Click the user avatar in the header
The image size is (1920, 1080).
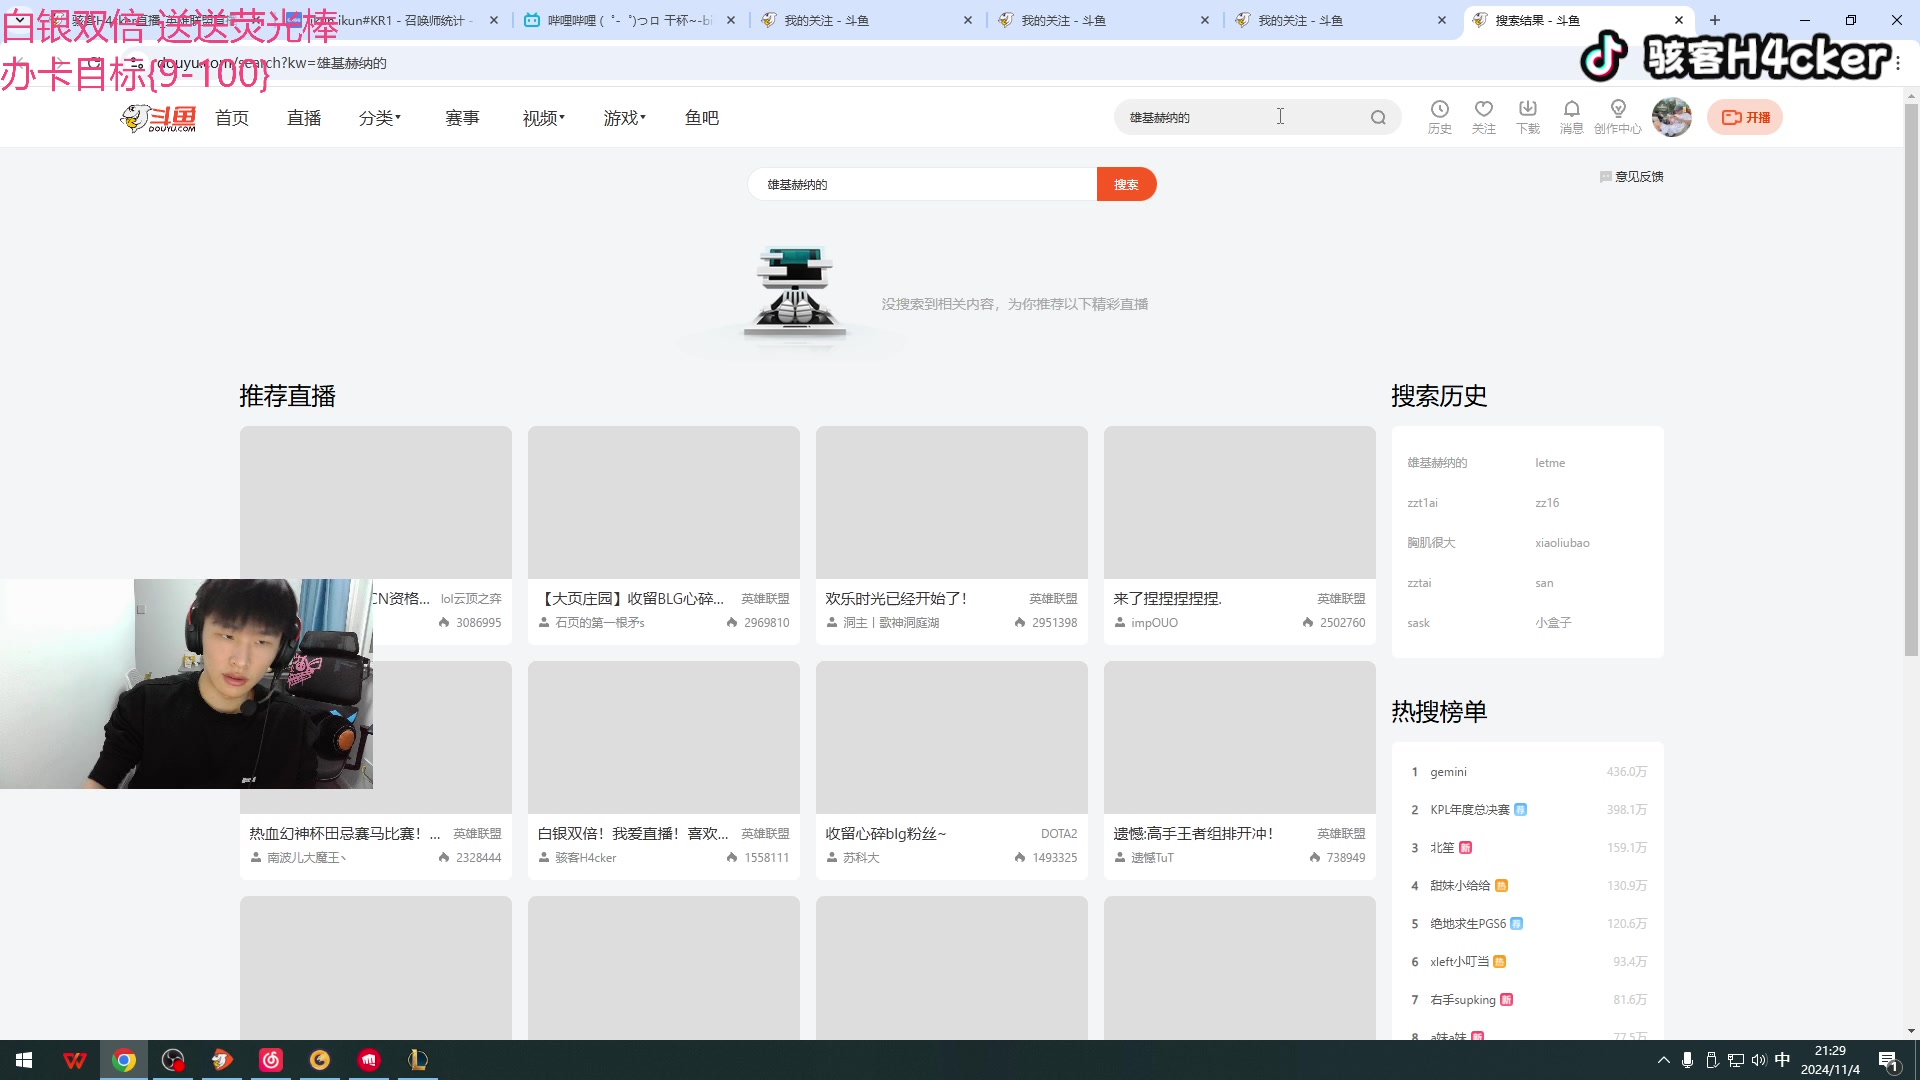coord(1672,117)
